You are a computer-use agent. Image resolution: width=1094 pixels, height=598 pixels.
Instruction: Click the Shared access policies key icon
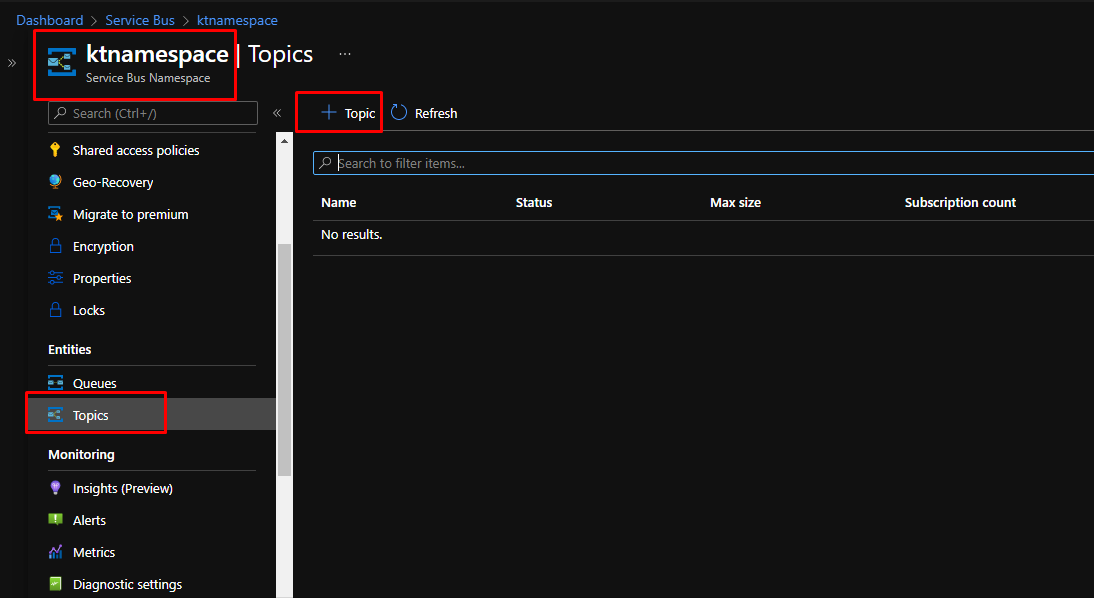click(55, 151)
